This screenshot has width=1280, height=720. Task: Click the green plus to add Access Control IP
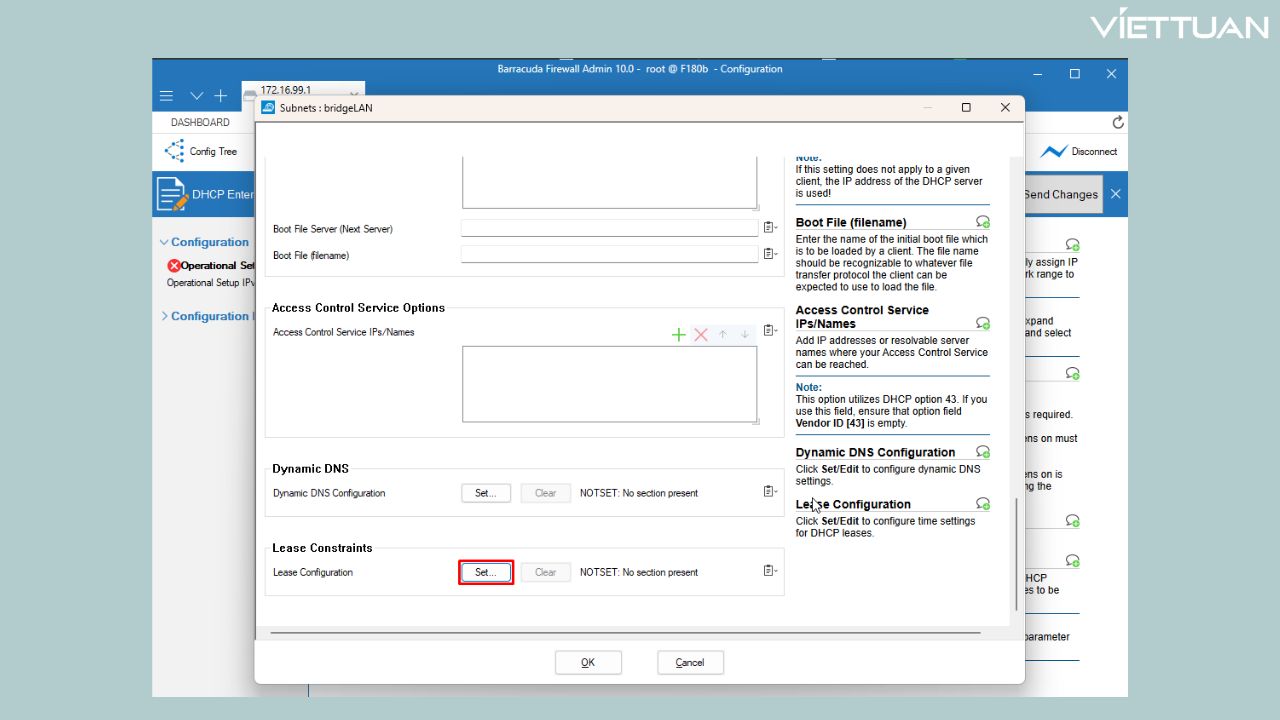tap(678, 334)
